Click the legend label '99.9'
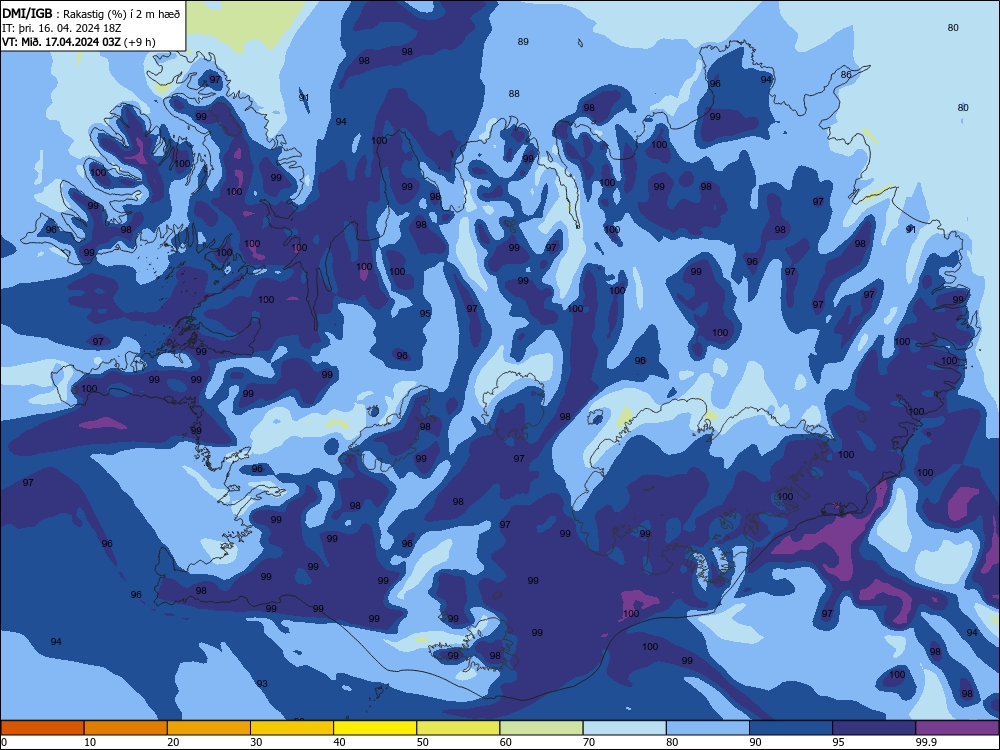Viewport: 1000px width, 750px height. [926, 742]
